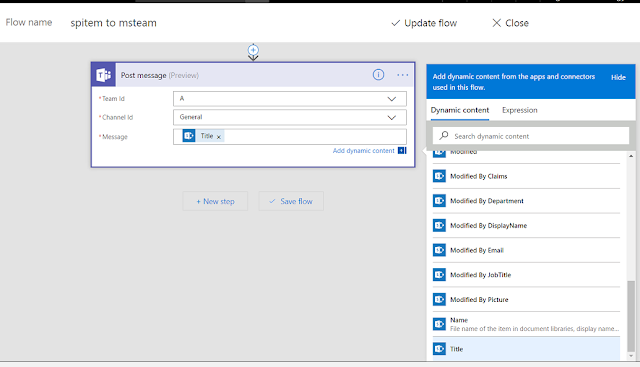Switch to the Dynamic content tab

(460, 110)
